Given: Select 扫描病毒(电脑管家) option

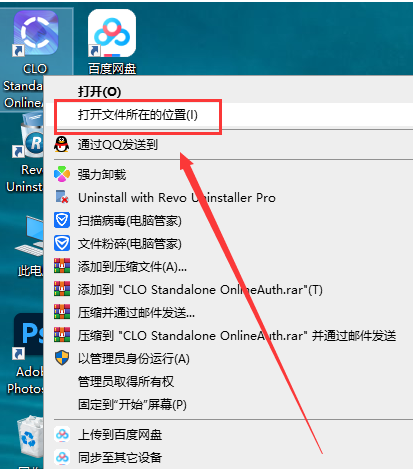Looking at the screenshot, I should (x=130, y=220).
